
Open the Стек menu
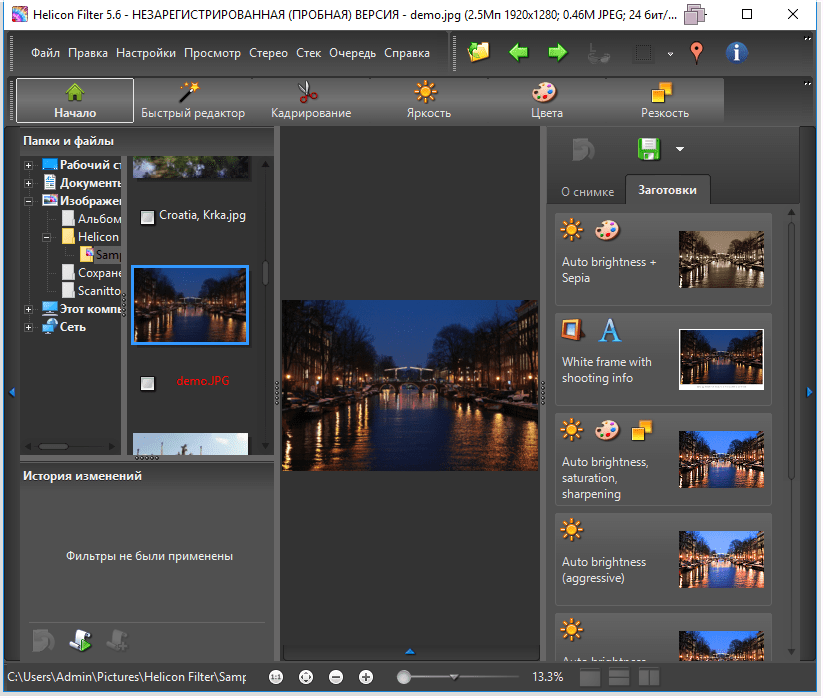pyautogui.click(x=309, y=53)
